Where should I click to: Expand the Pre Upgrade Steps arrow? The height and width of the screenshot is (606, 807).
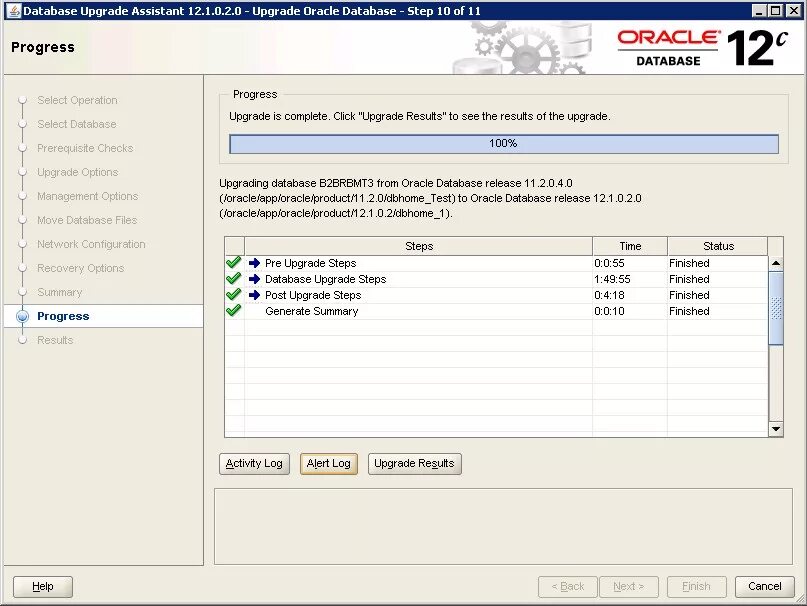(x=254, y=263)
